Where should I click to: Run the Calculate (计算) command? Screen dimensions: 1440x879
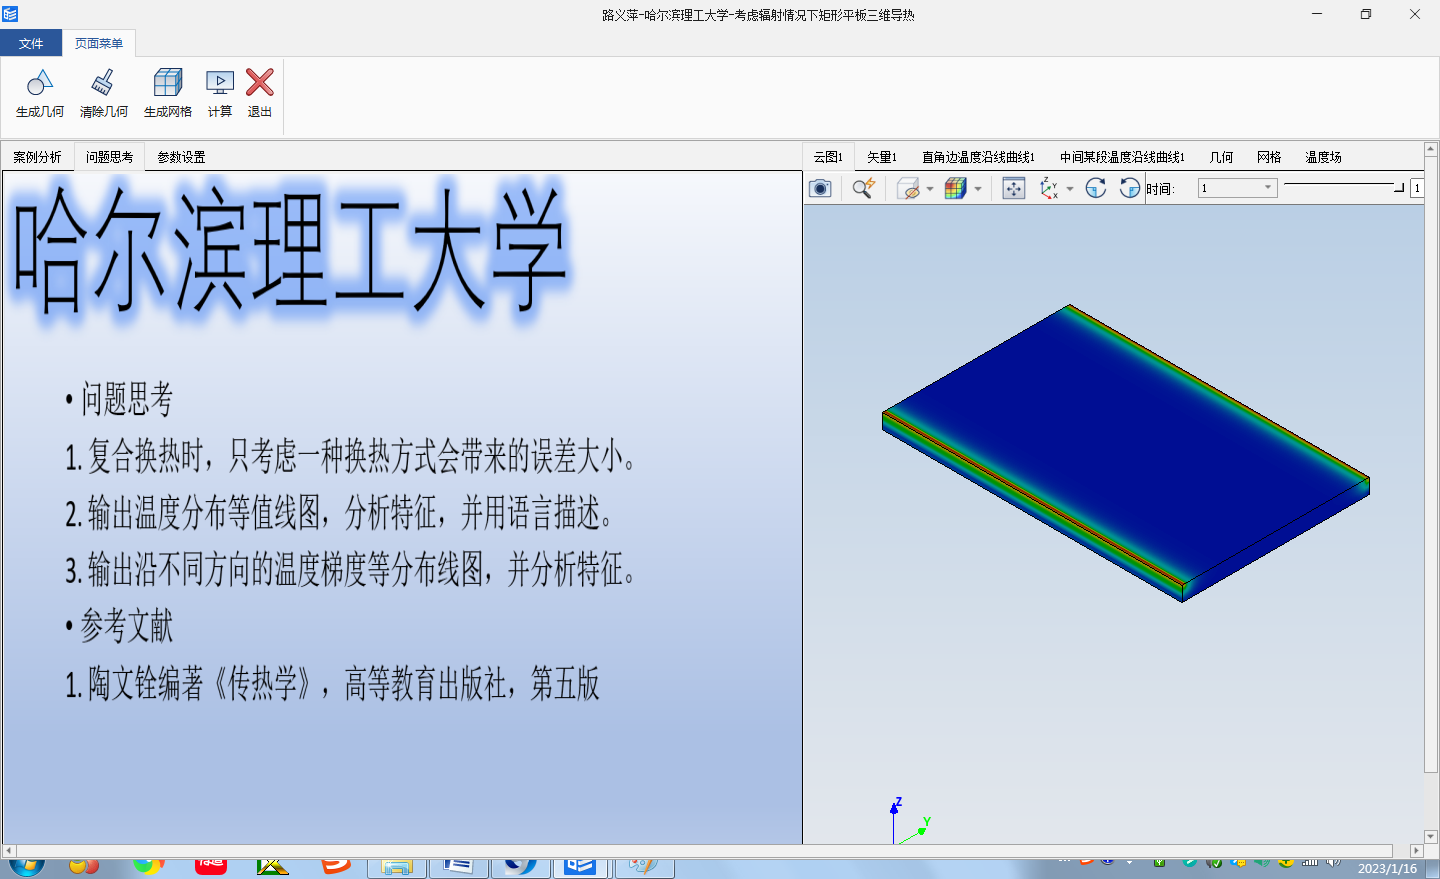point(220,94)
